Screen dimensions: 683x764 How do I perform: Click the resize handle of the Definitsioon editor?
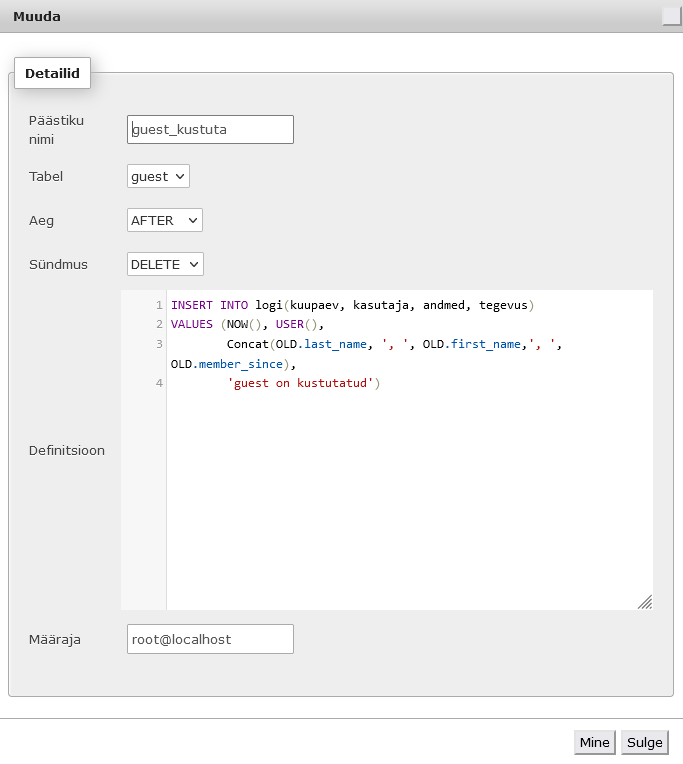[645, 602]
